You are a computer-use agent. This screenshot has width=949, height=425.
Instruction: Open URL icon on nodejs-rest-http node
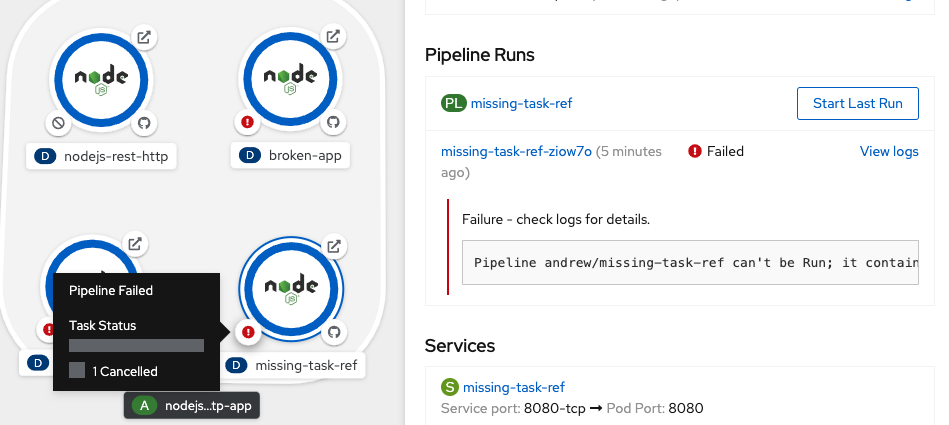(x=144, y=38)
